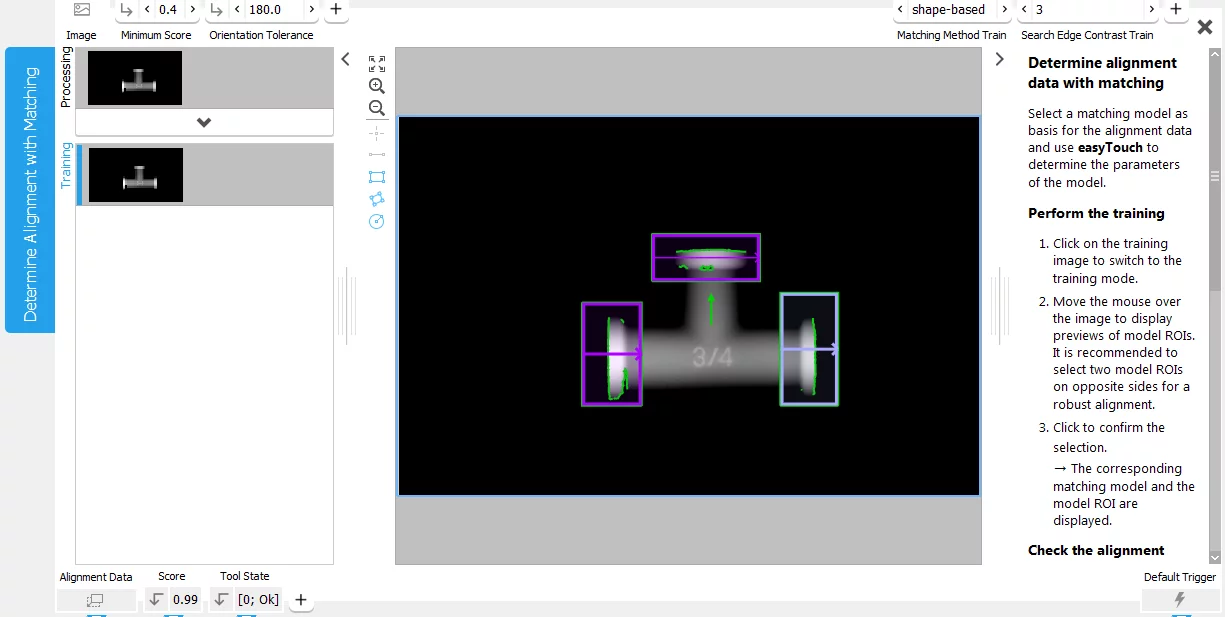Increase the Minimum Score value
The image size is (1225, 617).
(x=192, y=10)
